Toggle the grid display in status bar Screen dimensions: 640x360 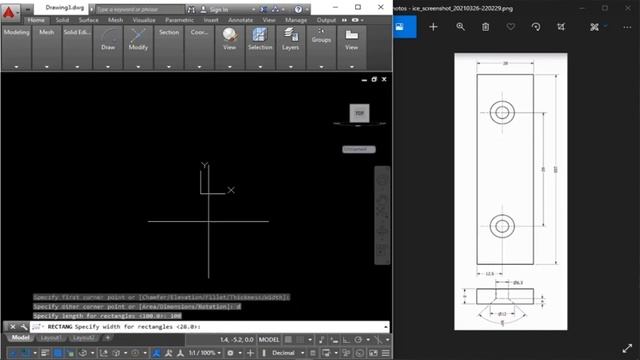tap(288, 340)
